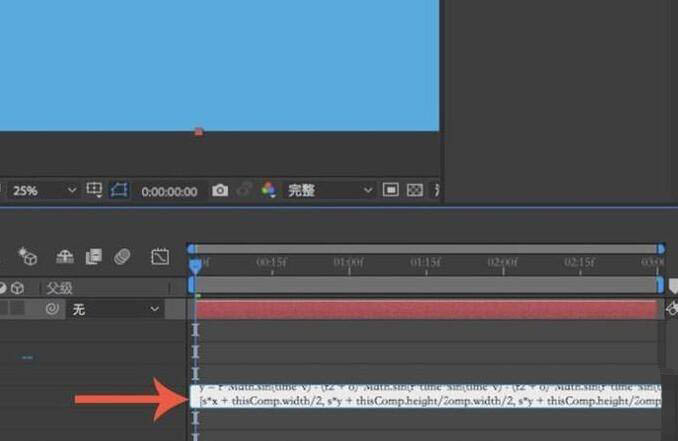Show the last snapshot icon
The height and width of the screenshot is (441, 678).
click(x=244, y=189)
